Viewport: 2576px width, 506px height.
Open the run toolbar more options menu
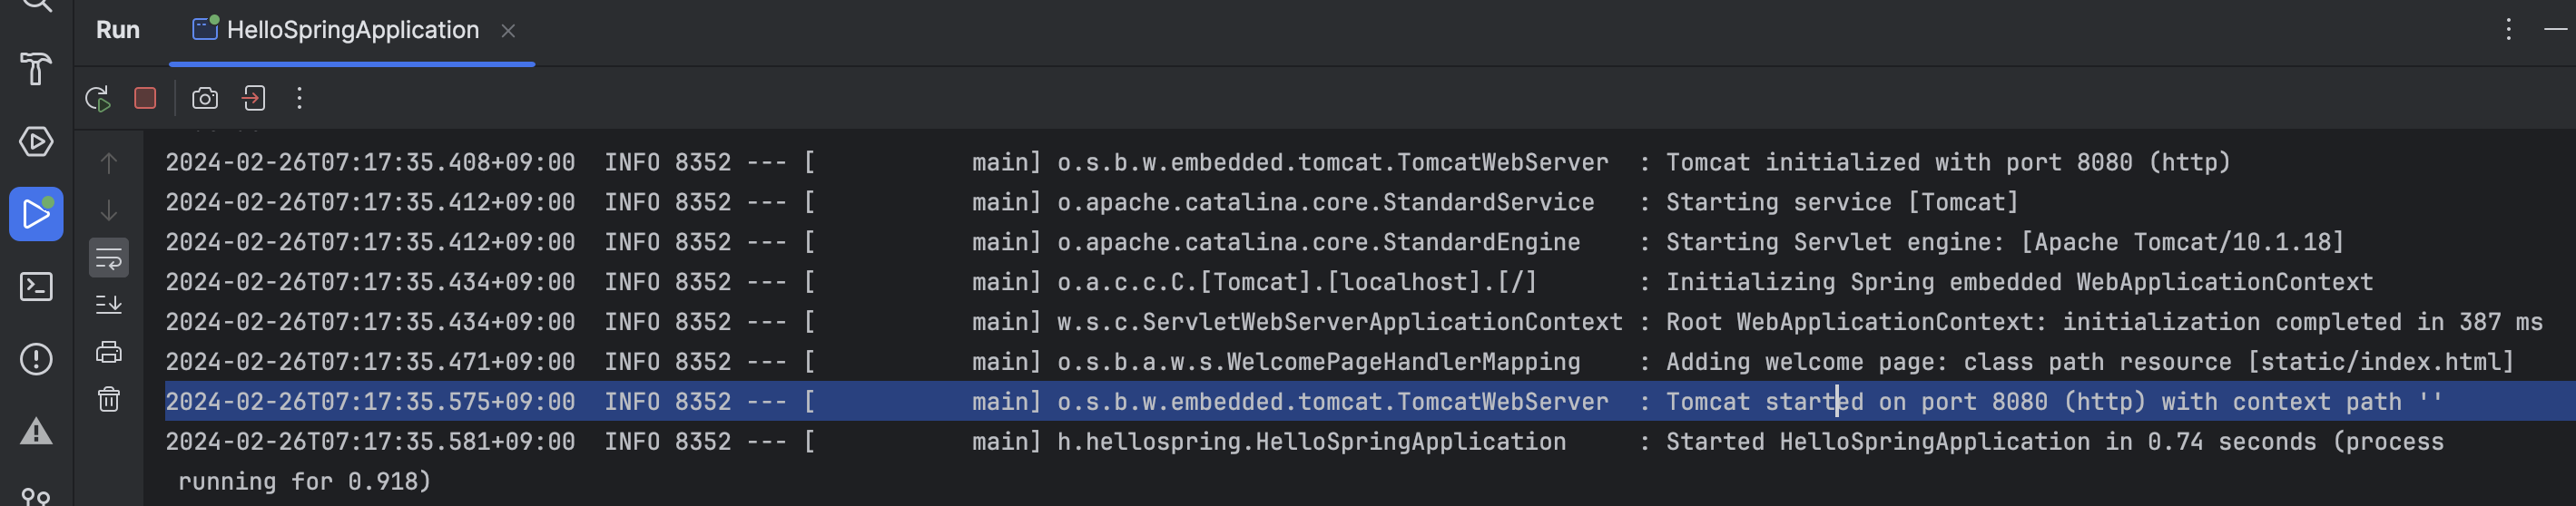(299, 98)
